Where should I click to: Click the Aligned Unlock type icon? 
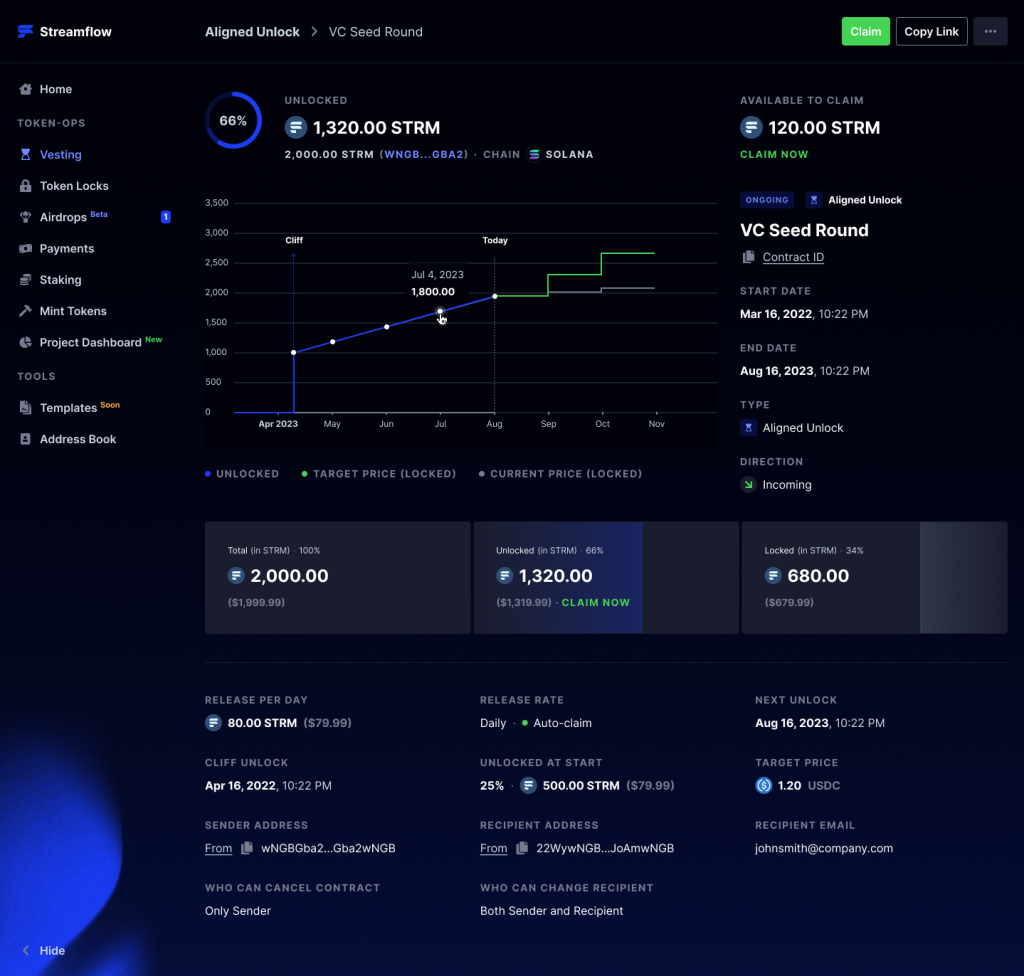point(748,428)
